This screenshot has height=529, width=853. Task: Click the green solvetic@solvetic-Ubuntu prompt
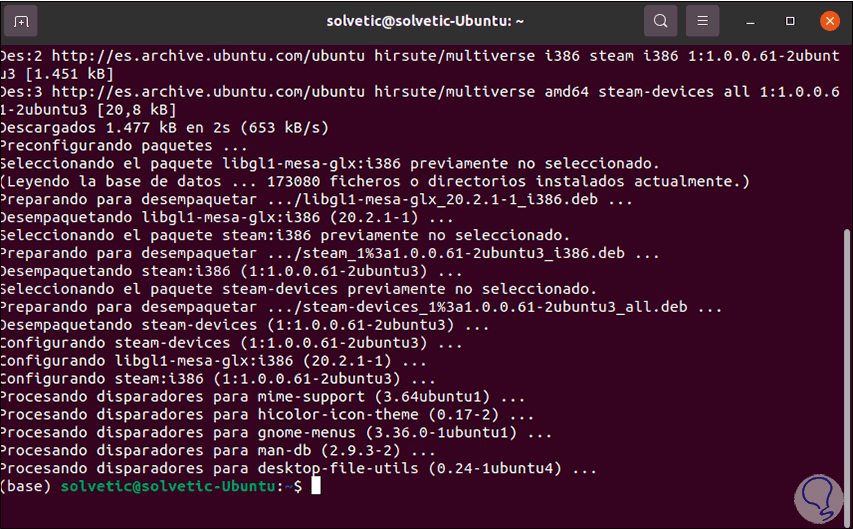tap(169, 486)
